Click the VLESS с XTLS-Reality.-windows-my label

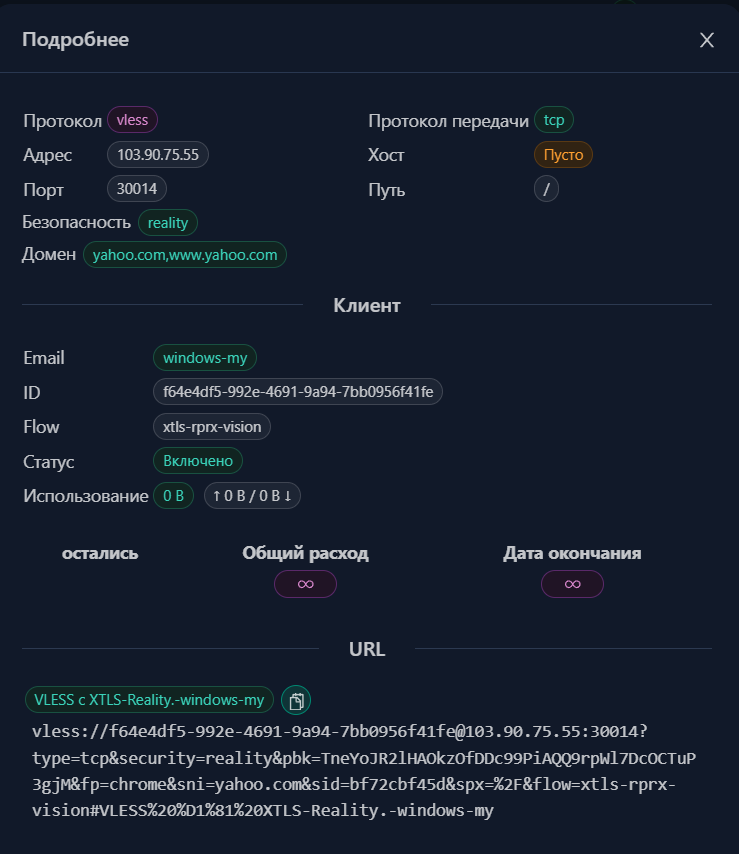click(149, 700)
